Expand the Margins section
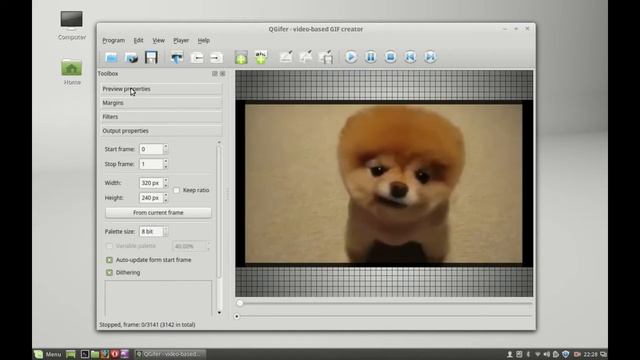Screen dimensions: 640x360 161,103
